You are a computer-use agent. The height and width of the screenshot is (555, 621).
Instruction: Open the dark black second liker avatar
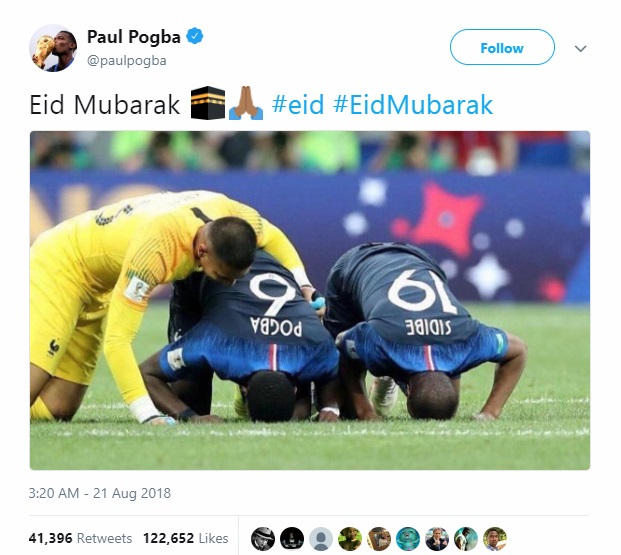(x=292, y=539)
